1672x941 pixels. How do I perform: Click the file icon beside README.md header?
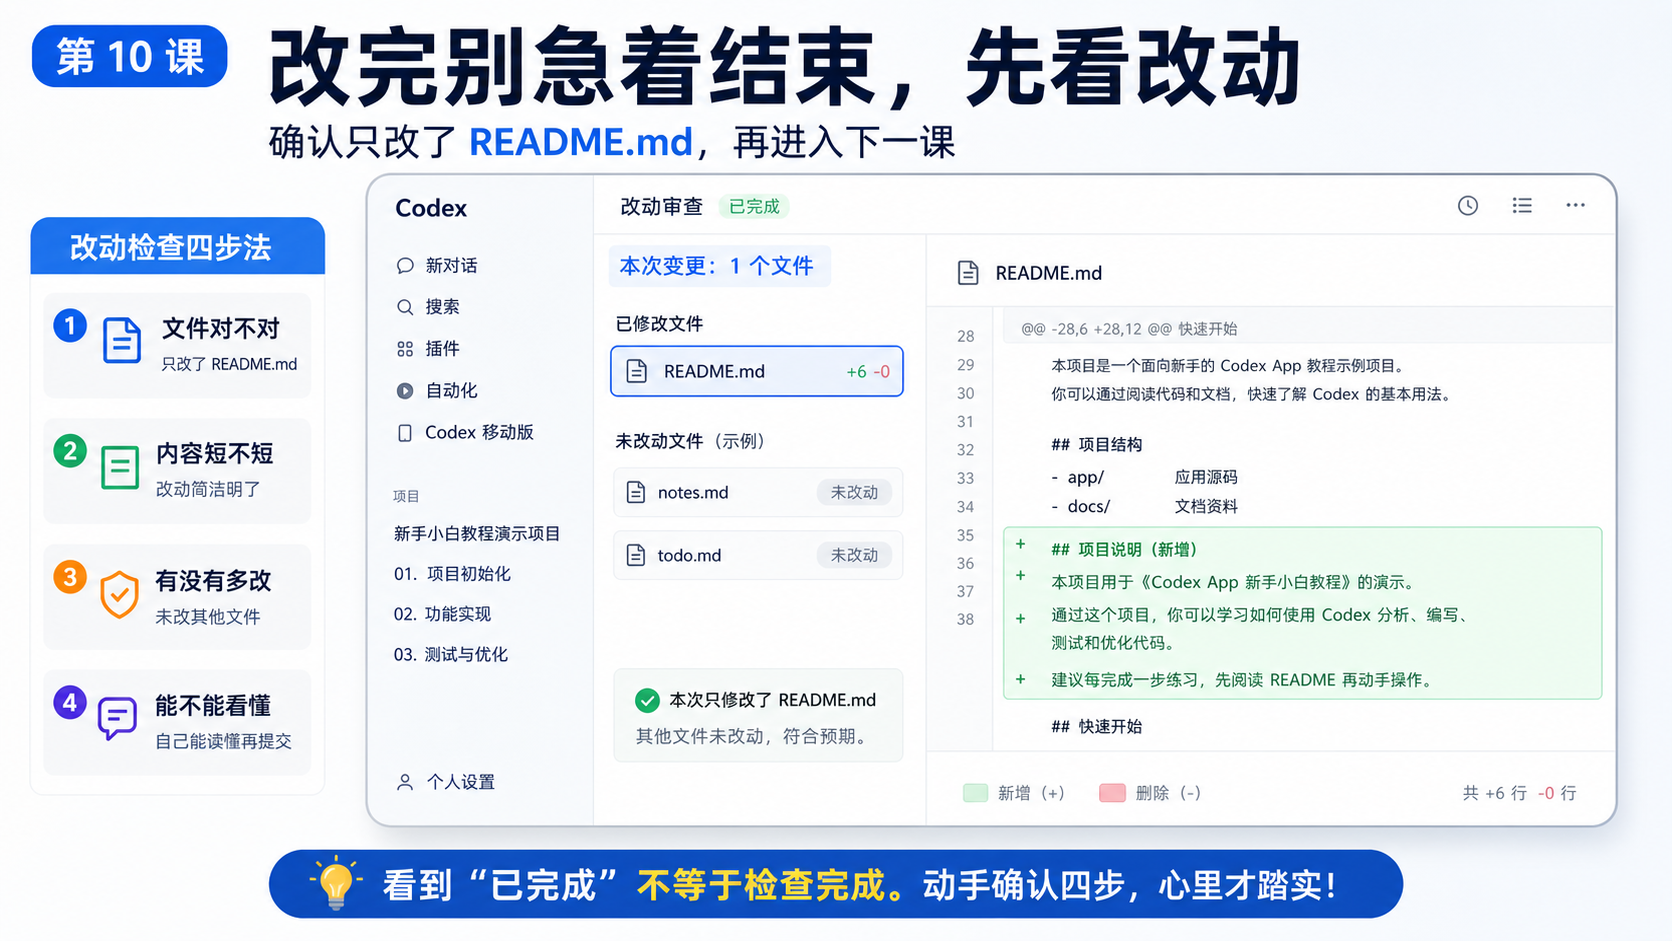click(x=968, y=273)
